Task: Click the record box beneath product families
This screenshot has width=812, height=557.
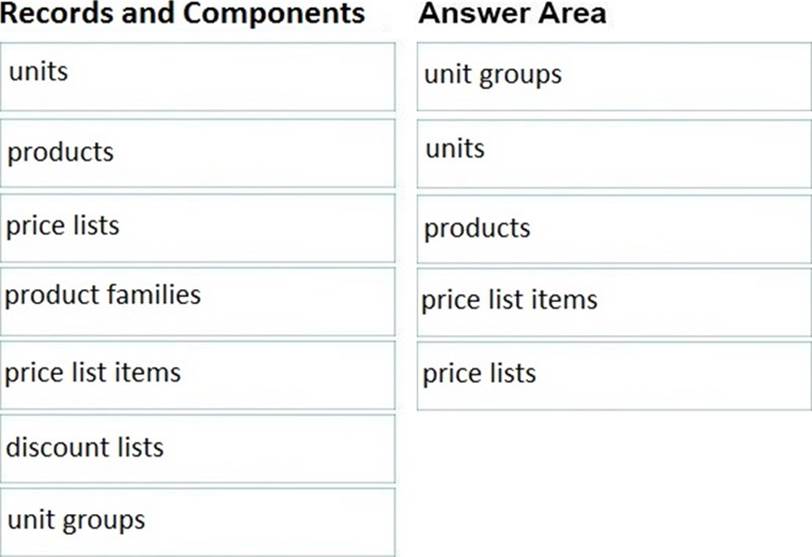Action: pyautogui.click(x=197, y=374)
